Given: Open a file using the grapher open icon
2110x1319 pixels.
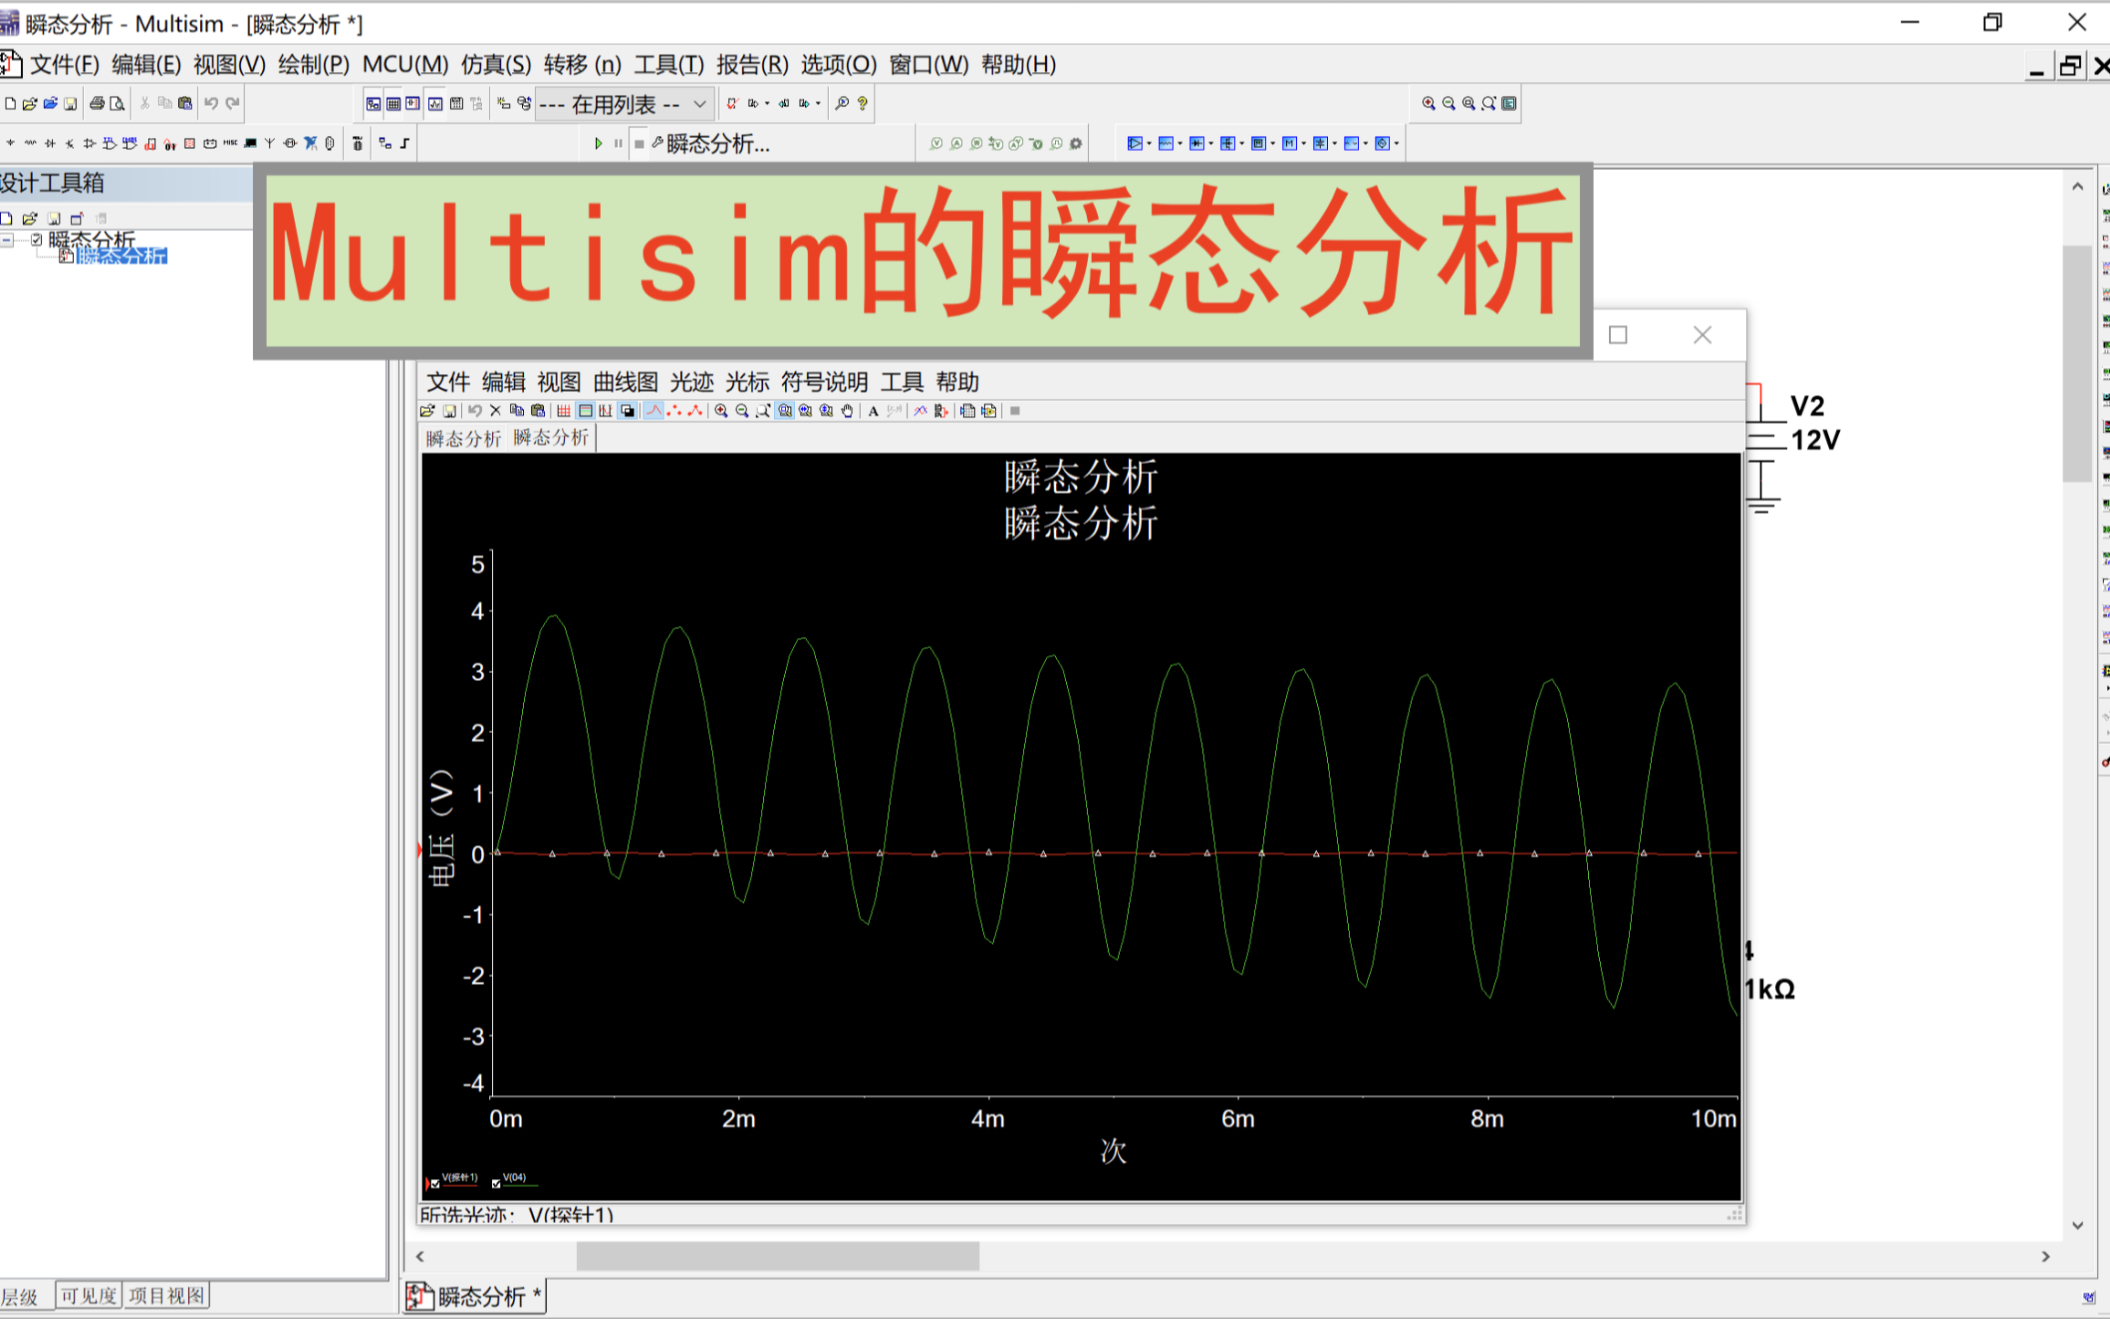Looking at the screenshot, I should click(427, 410).
